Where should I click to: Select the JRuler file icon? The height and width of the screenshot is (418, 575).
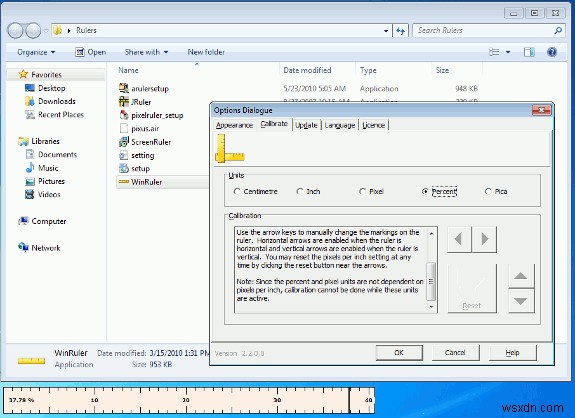coord(124,102)
